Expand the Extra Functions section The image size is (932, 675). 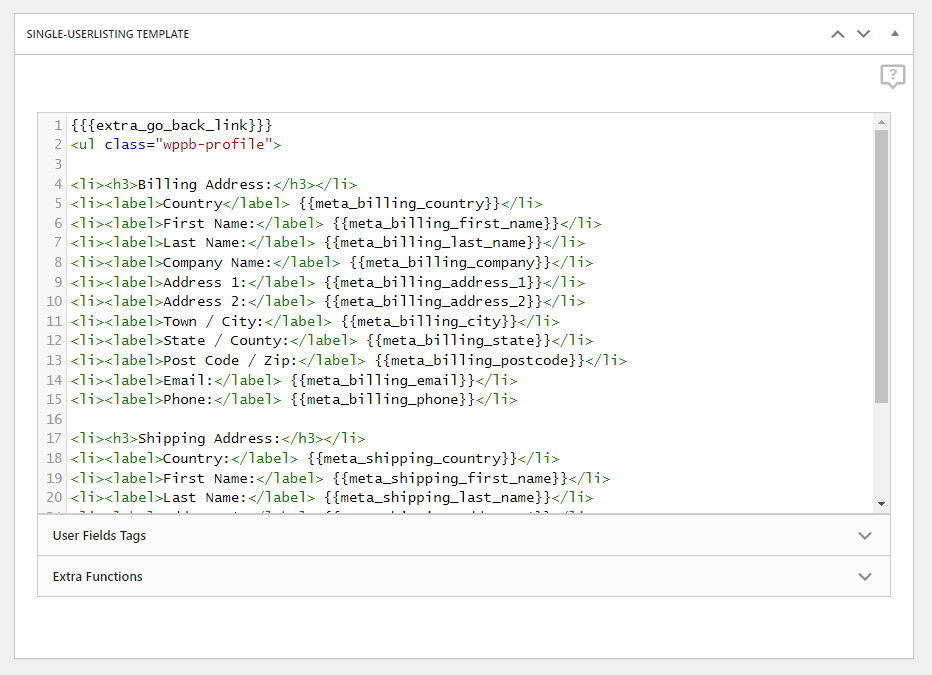(464, 576)
